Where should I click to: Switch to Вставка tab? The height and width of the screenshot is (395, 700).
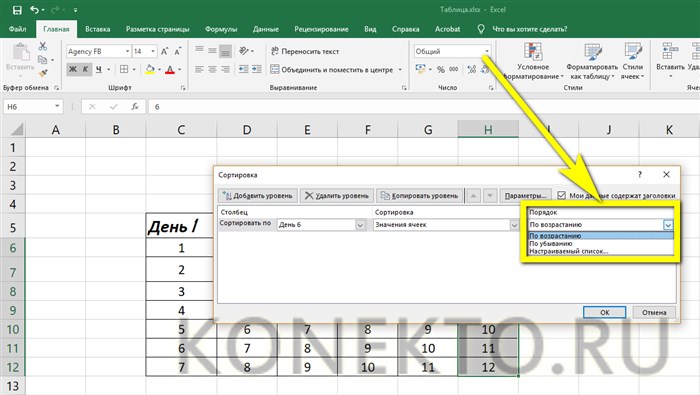97,29
